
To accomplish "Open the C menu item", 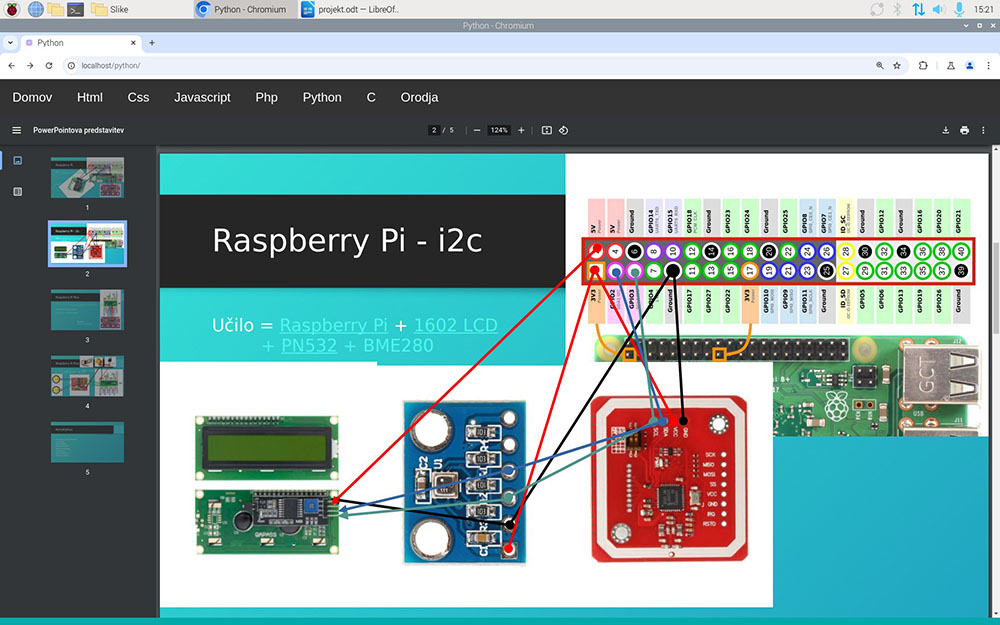I will (x=371, y=98).
